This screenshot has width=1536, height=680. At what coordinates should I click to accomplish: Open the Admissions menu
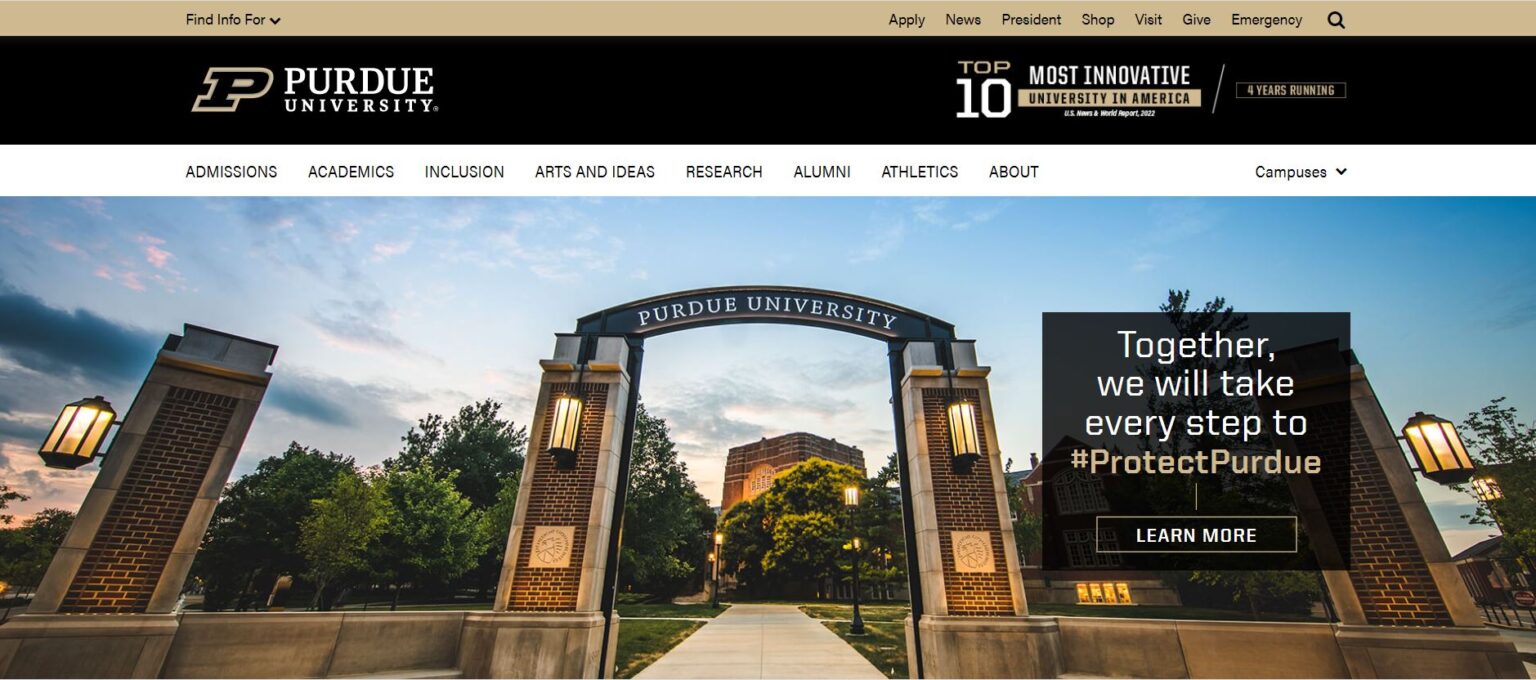(231, 172)
